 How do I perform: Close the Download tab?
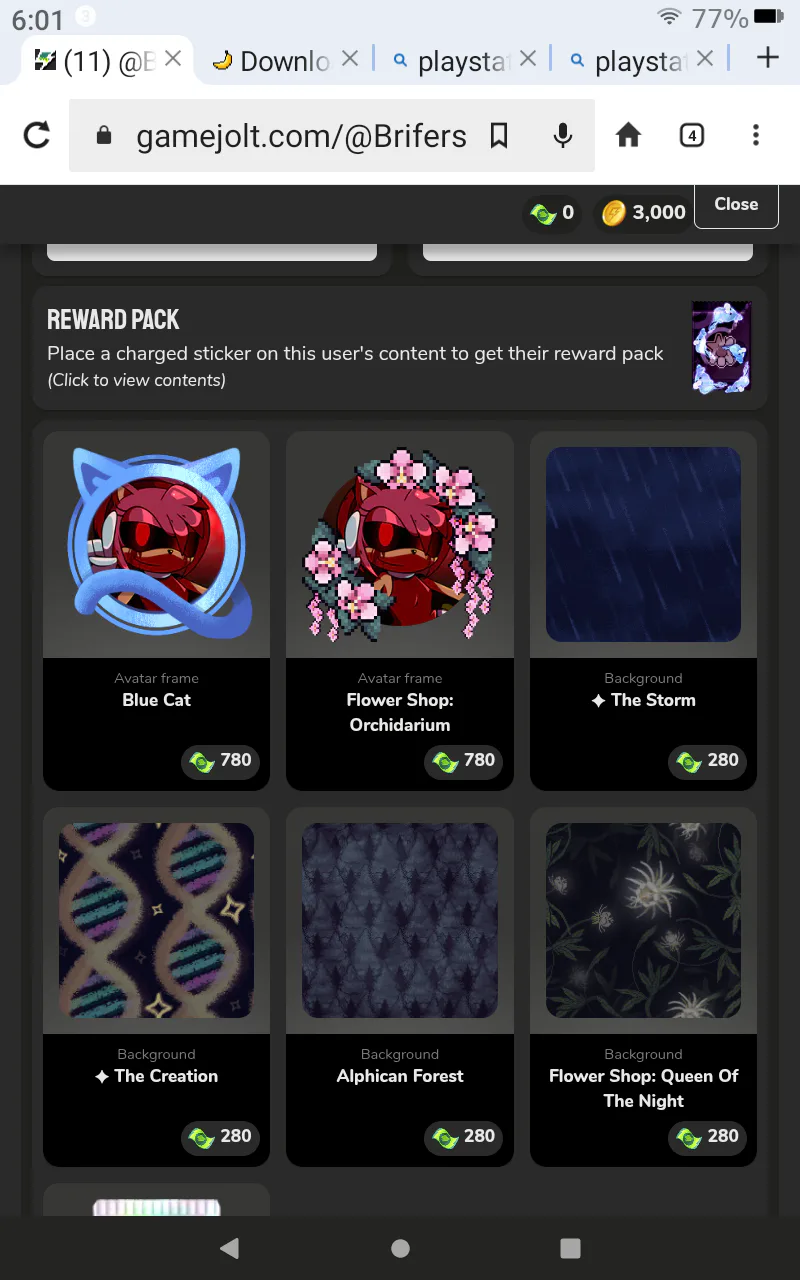349,59
